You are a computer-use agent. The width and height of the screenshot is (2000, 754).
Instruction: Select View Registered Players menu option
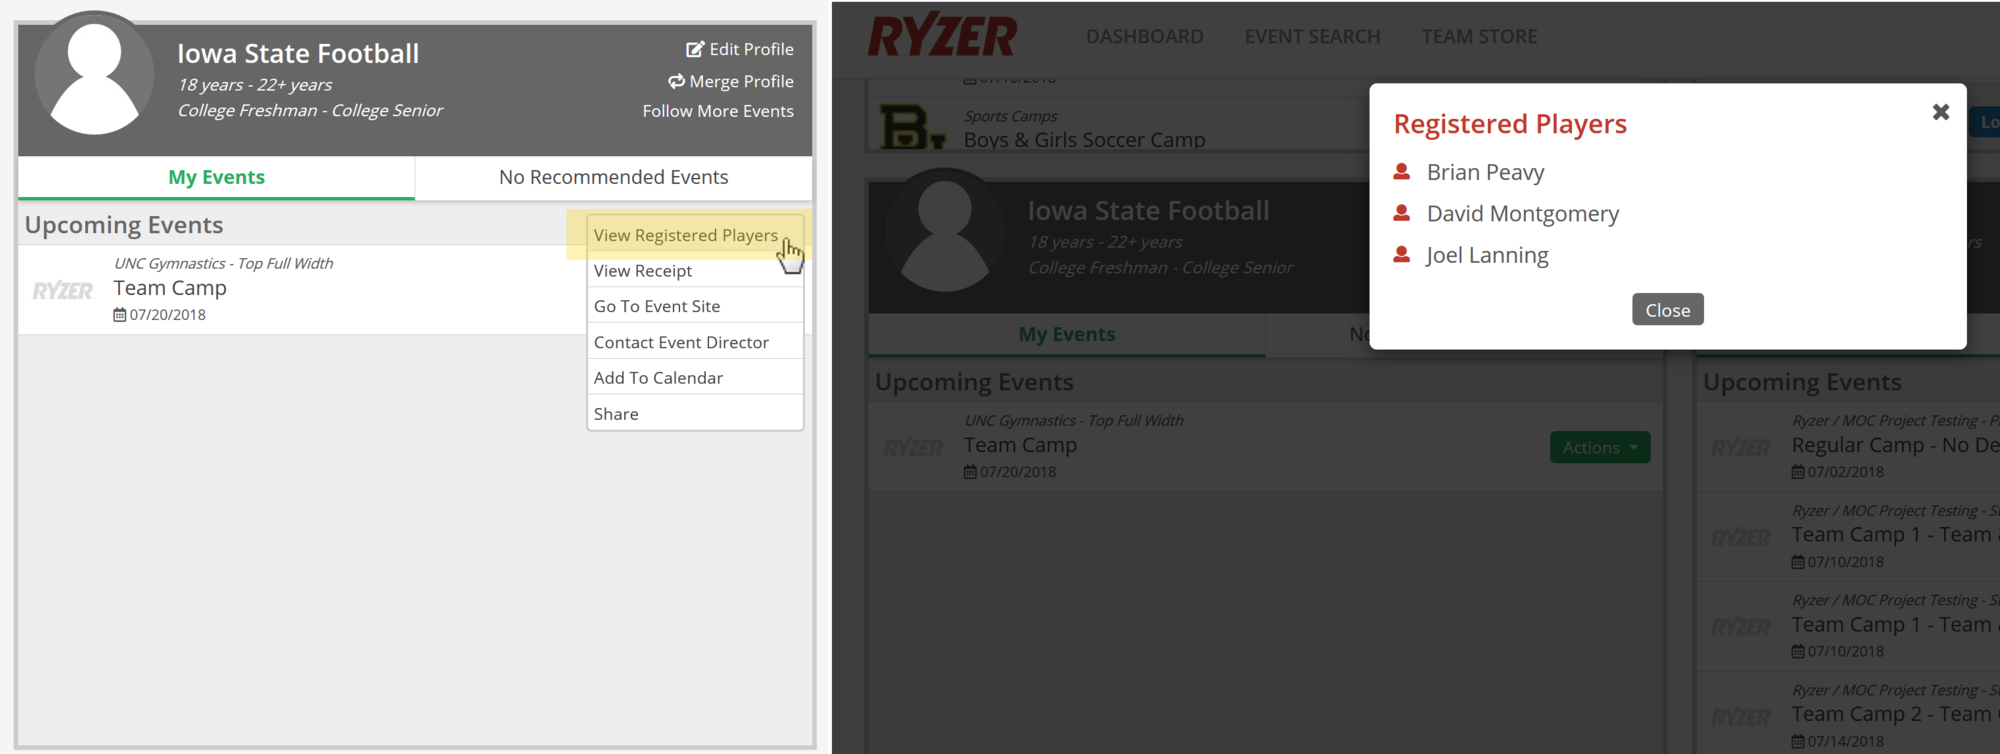coord(685,235)
